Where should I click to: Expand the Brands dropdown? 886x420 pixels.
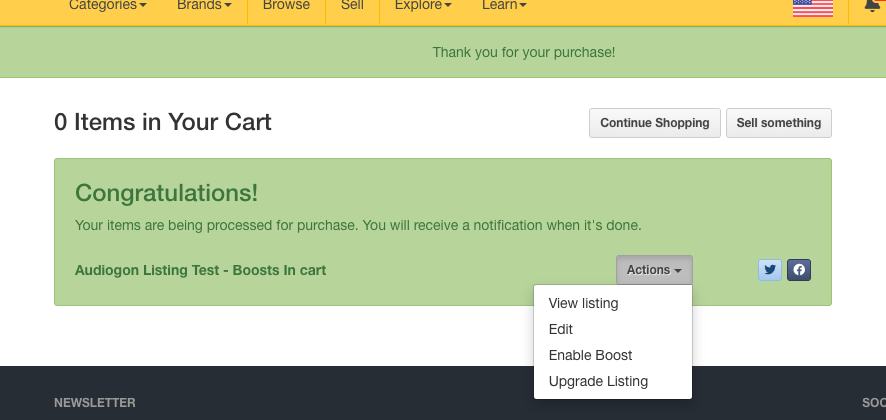tap(204, 6)
